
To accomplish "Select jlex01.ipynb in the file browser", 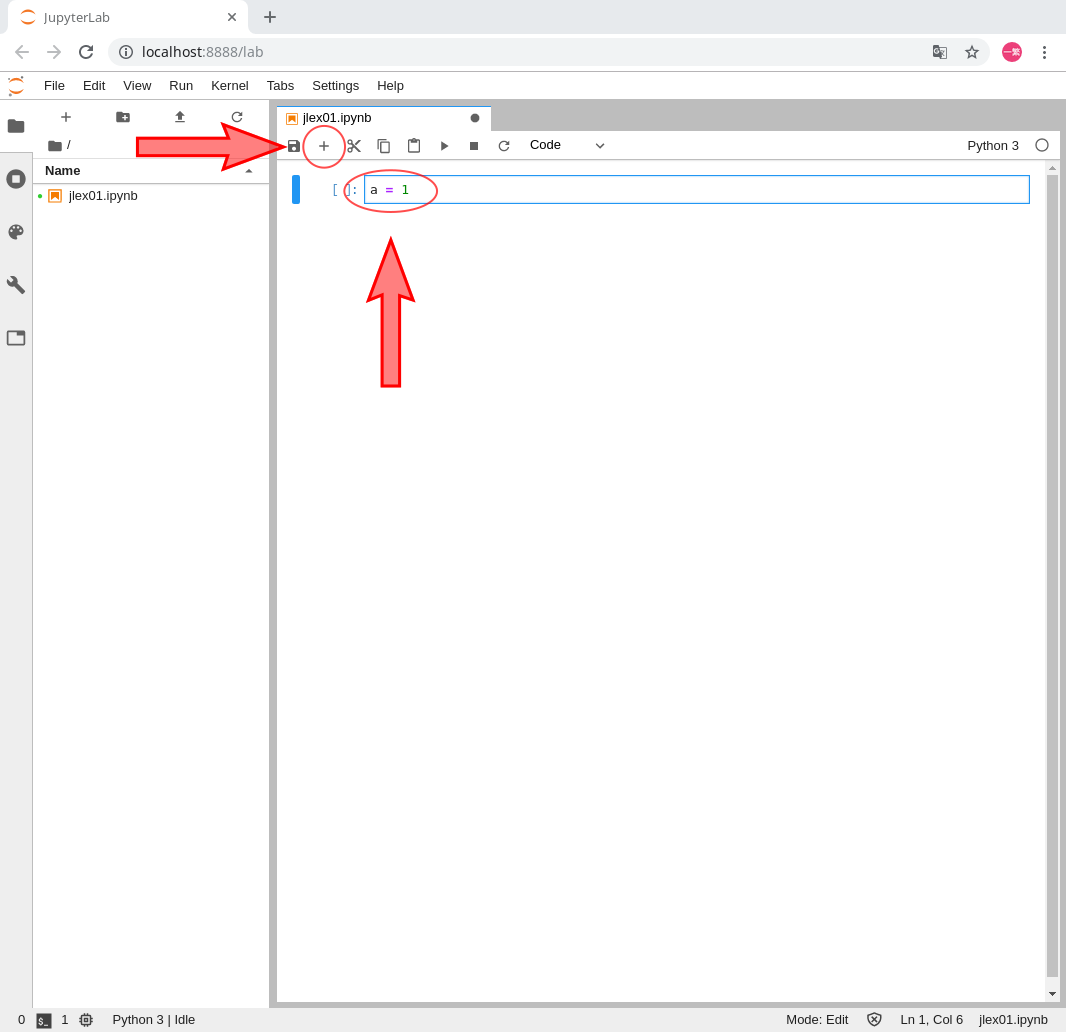I will point(103,196).
